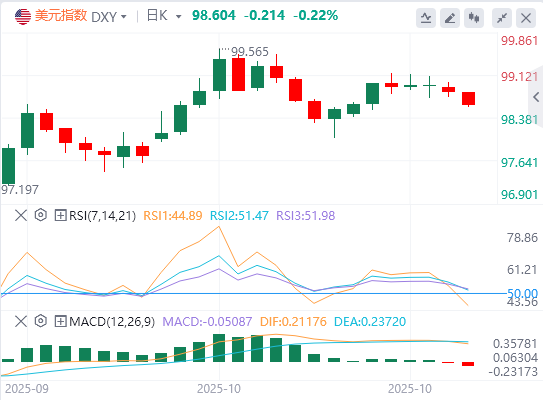543x400 pixels.
Task: Select the MACD(12,26,9) indicator label
Action: coord(112,321)
